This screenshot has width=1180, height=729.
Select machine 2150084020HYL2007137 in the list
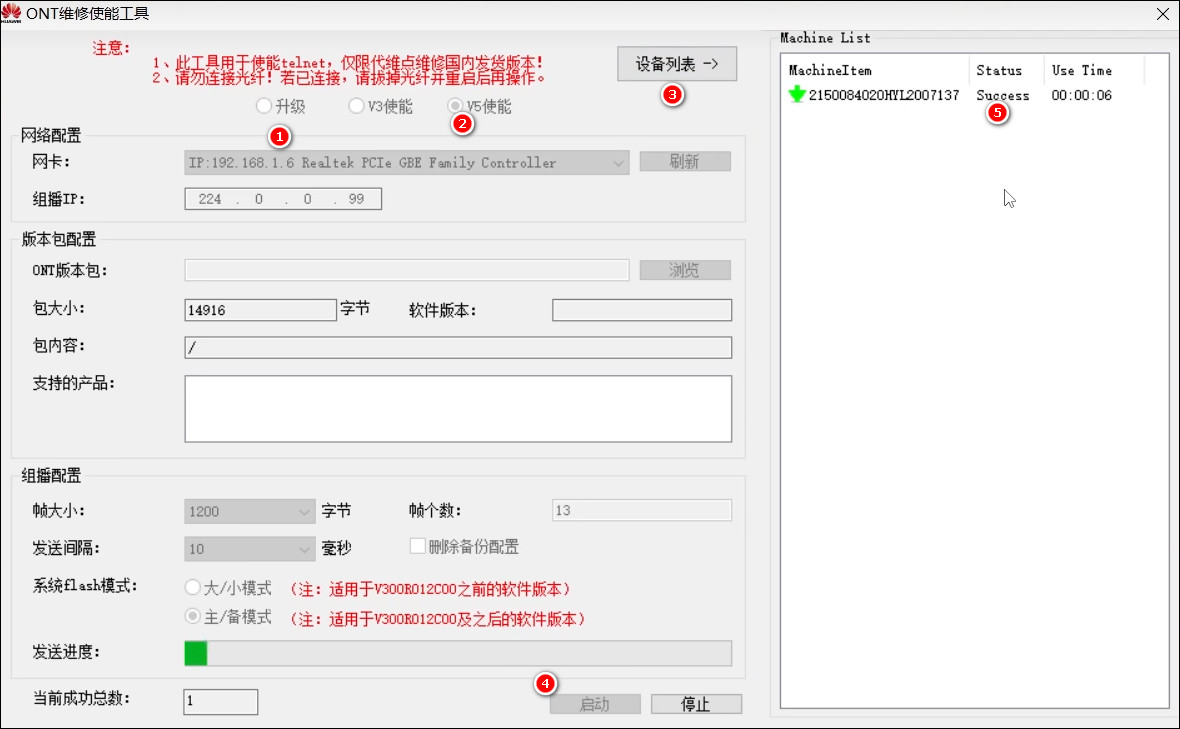(x=883, y=96)
